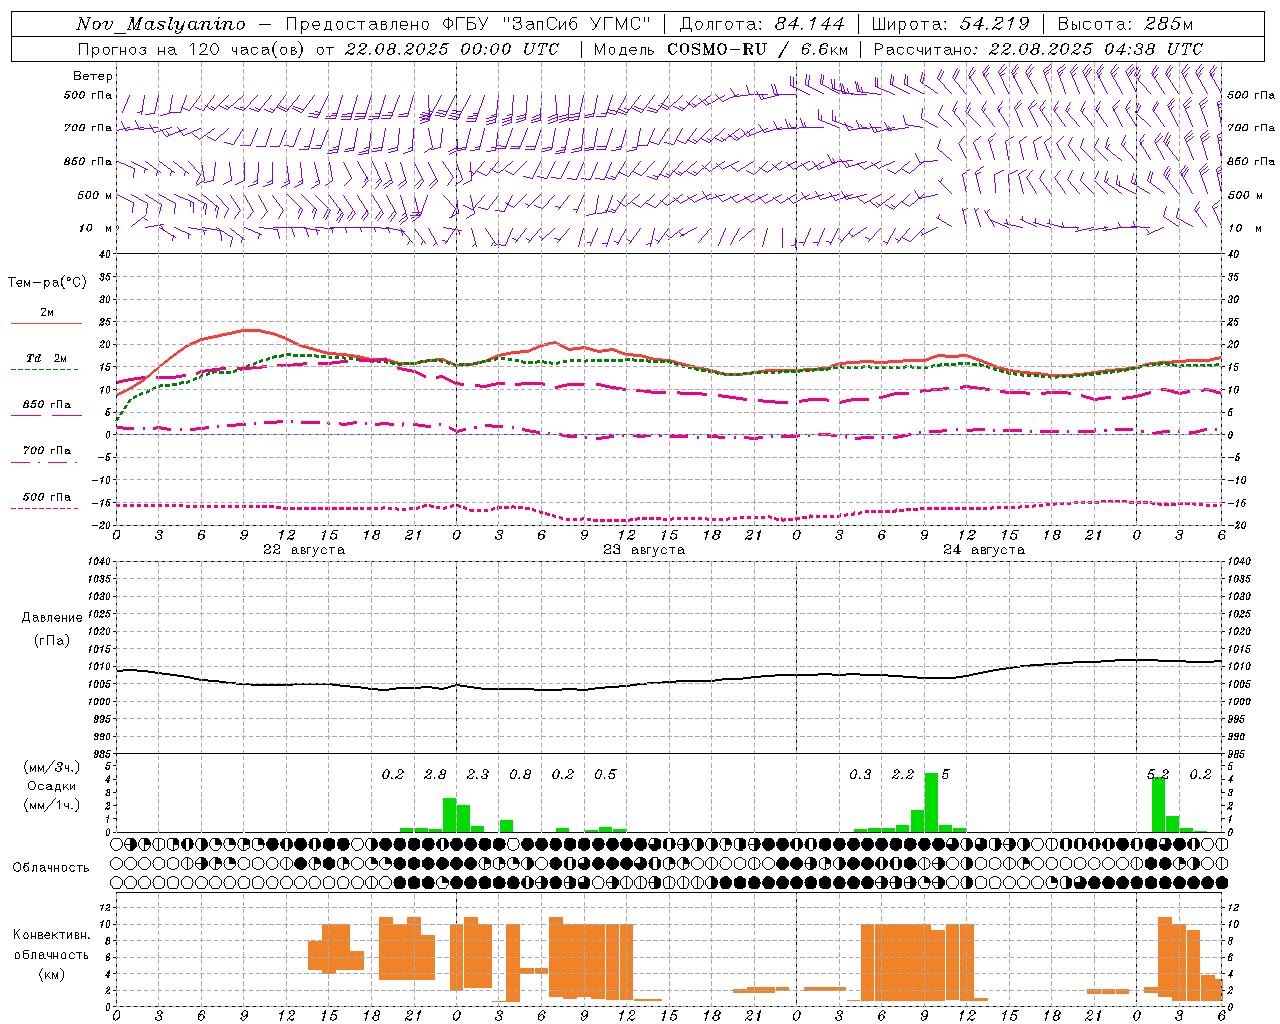
Task: Click the Тем-ра(°C) temperature panel label
Action: coord(47,282)
